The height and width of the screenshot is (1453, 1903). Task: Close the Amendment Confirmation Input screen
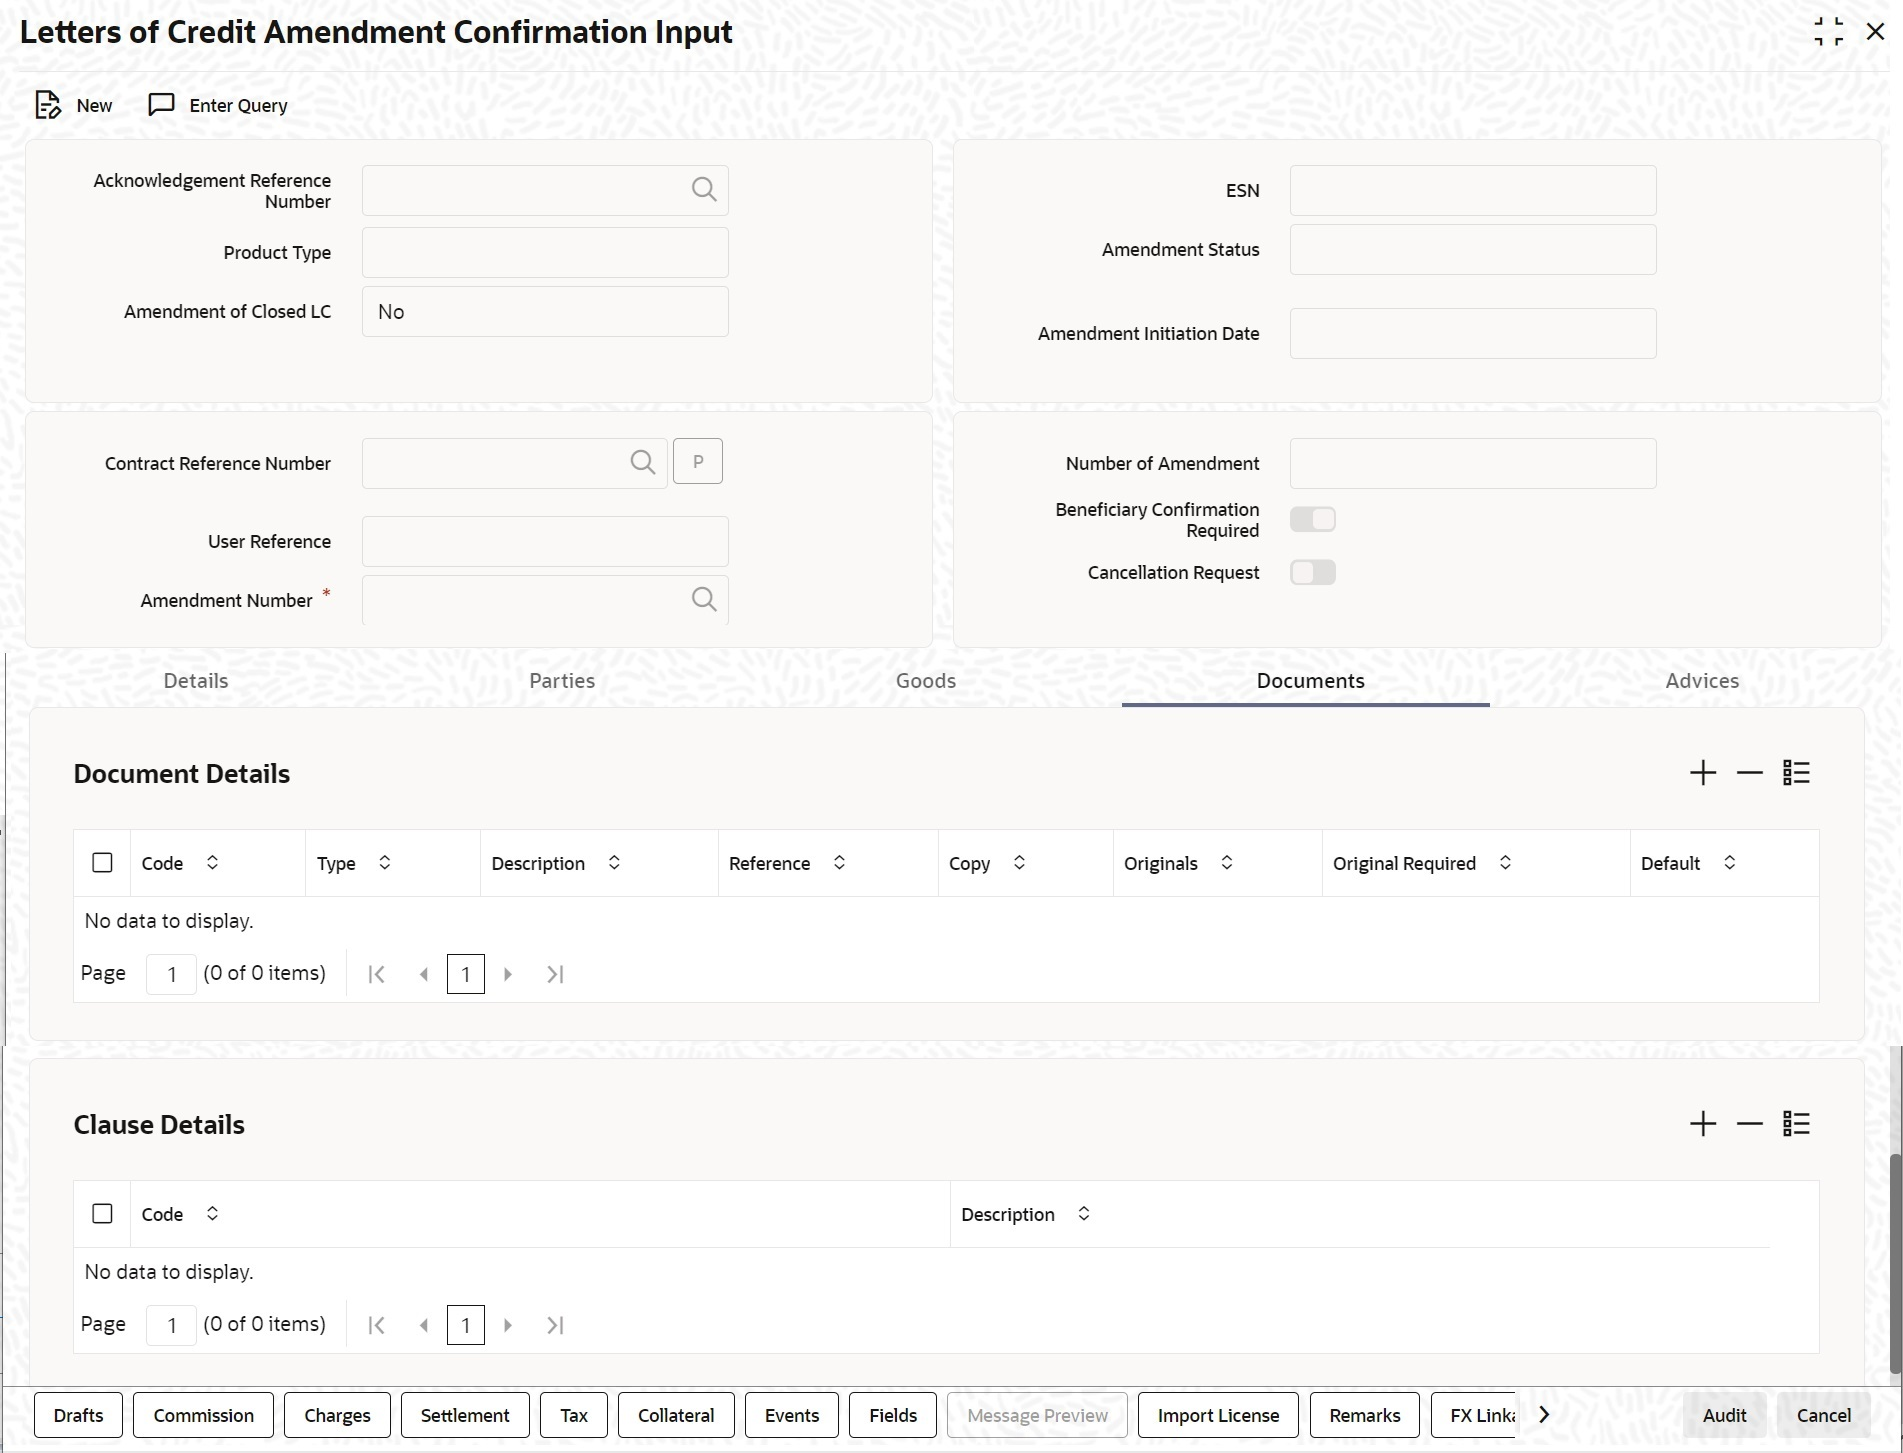tap(1876, 32)
